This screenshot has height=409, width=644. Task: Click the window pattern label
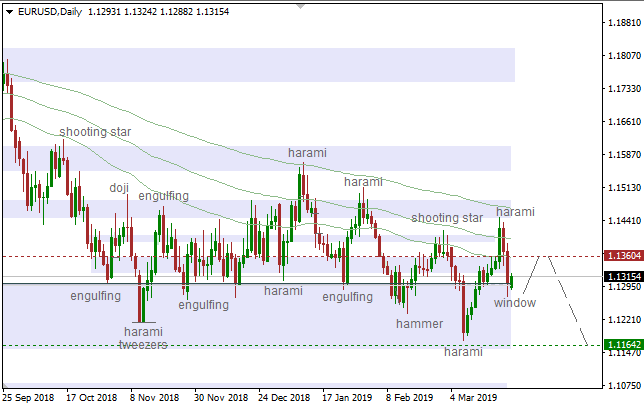coord(515,303)
